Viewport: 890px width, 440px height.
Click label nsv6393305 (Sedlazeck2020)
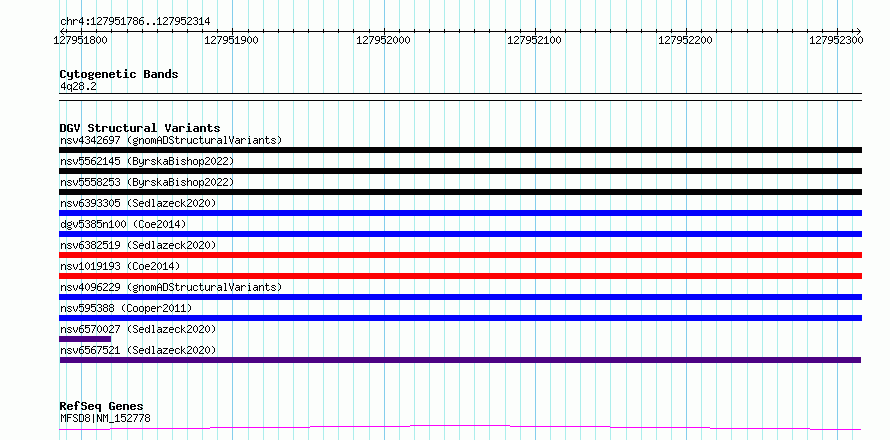[138, 203]
